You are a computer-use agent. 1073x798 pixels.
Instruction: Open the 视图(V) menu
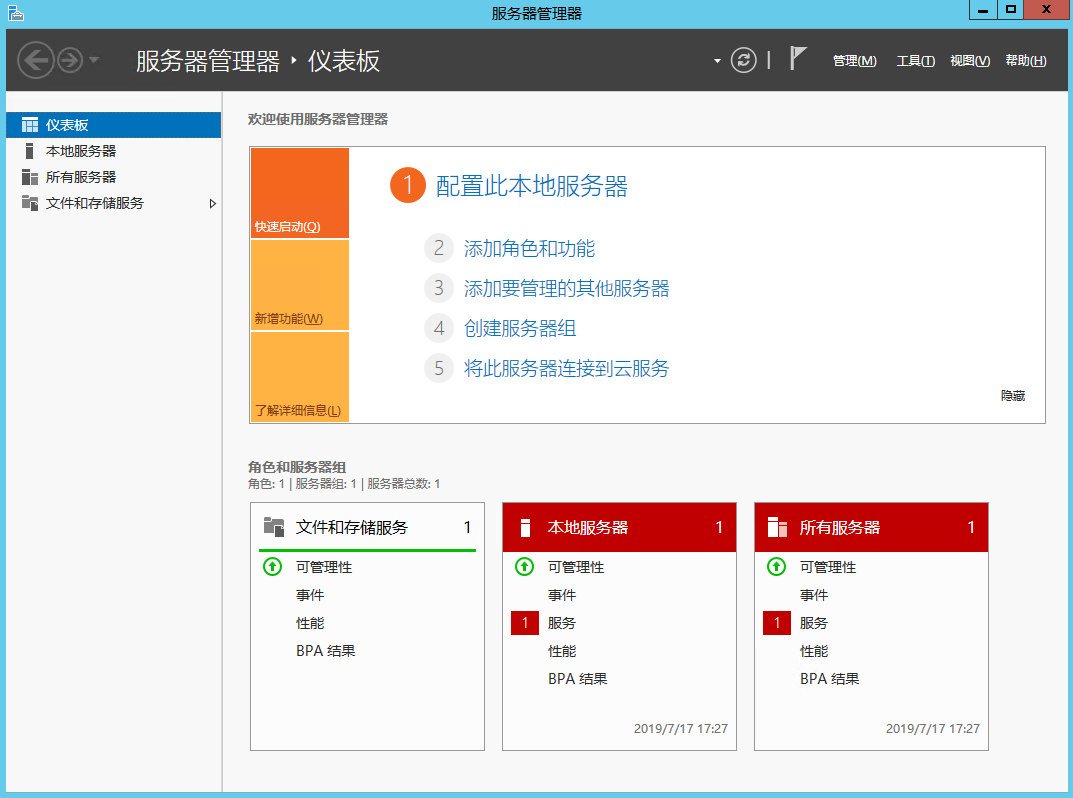(x=969, y=61)
